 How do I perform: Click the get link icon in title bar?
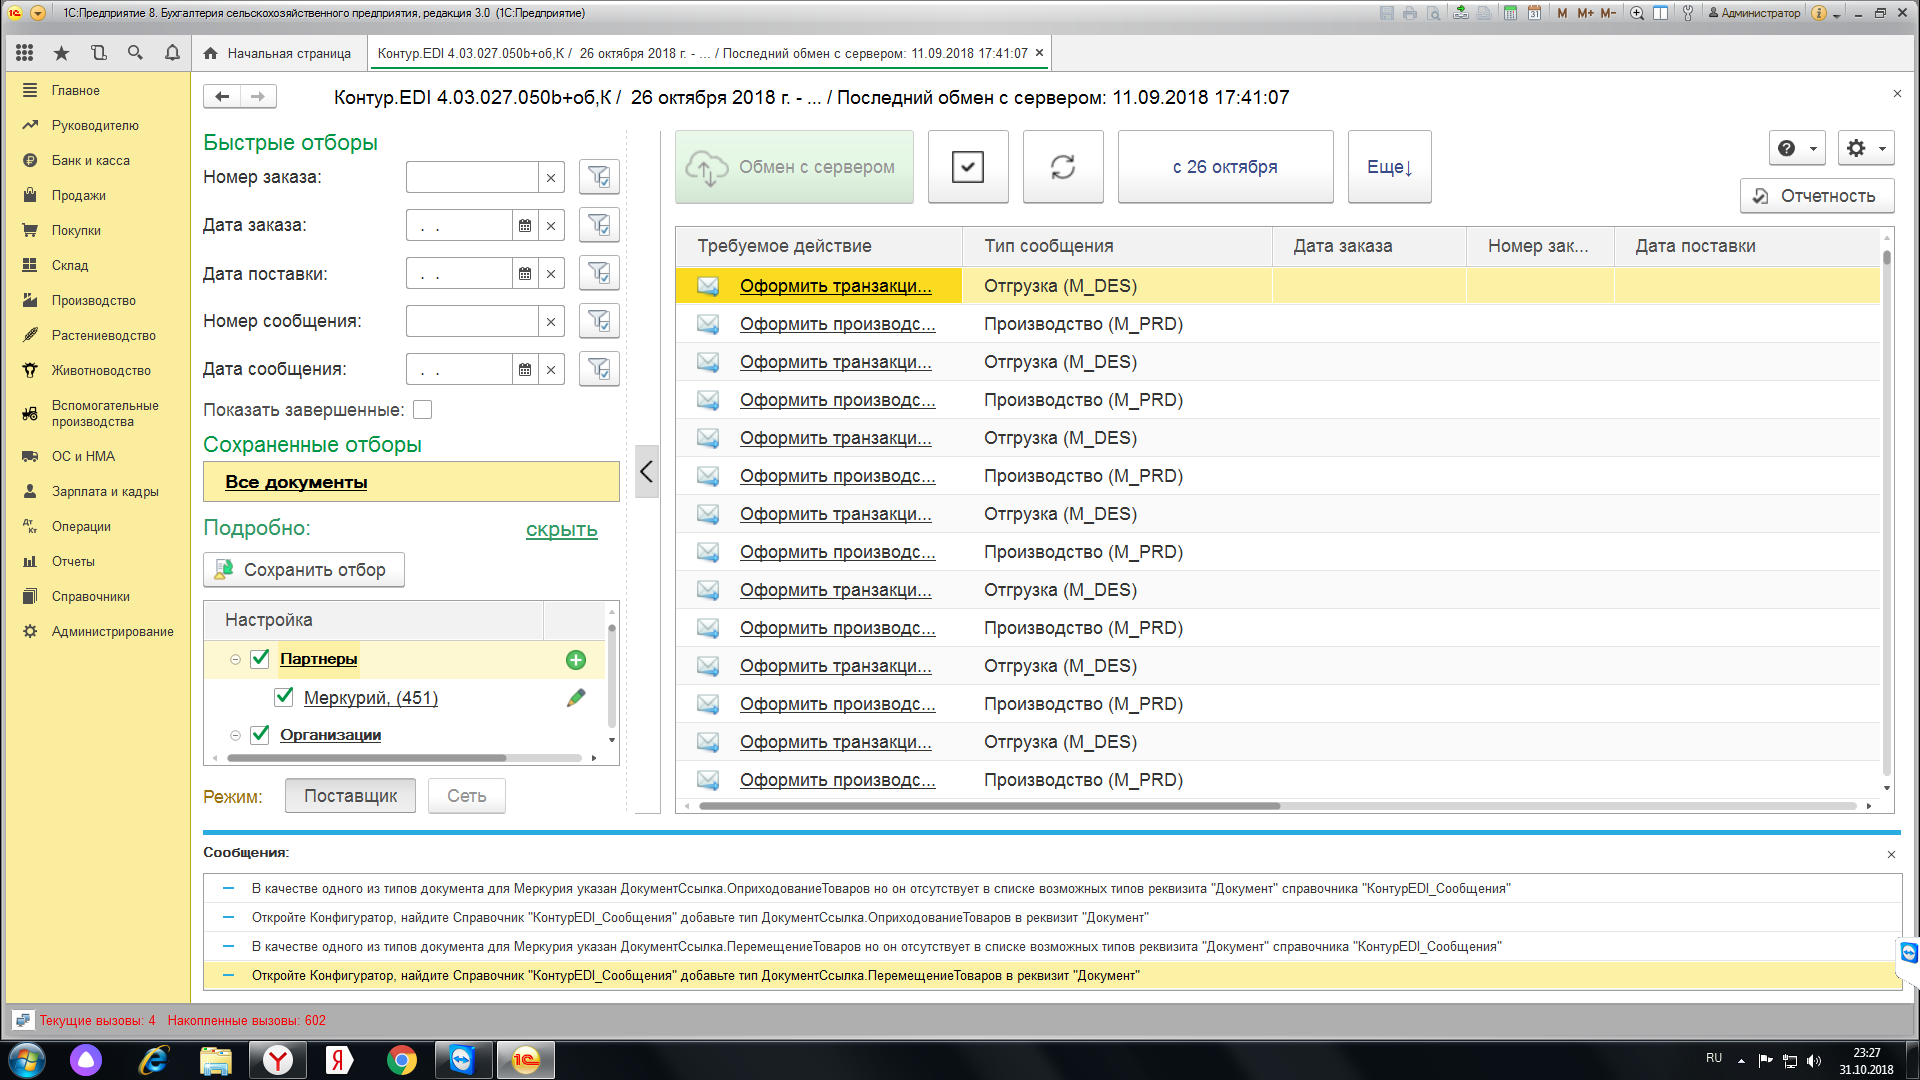click(1461, 13)
